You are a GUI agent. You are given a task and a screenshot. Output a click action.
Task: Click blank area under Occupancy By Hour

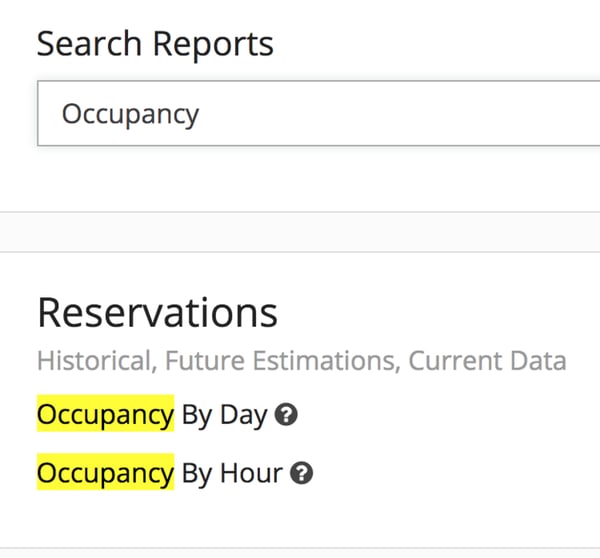[x=300, y=519]
